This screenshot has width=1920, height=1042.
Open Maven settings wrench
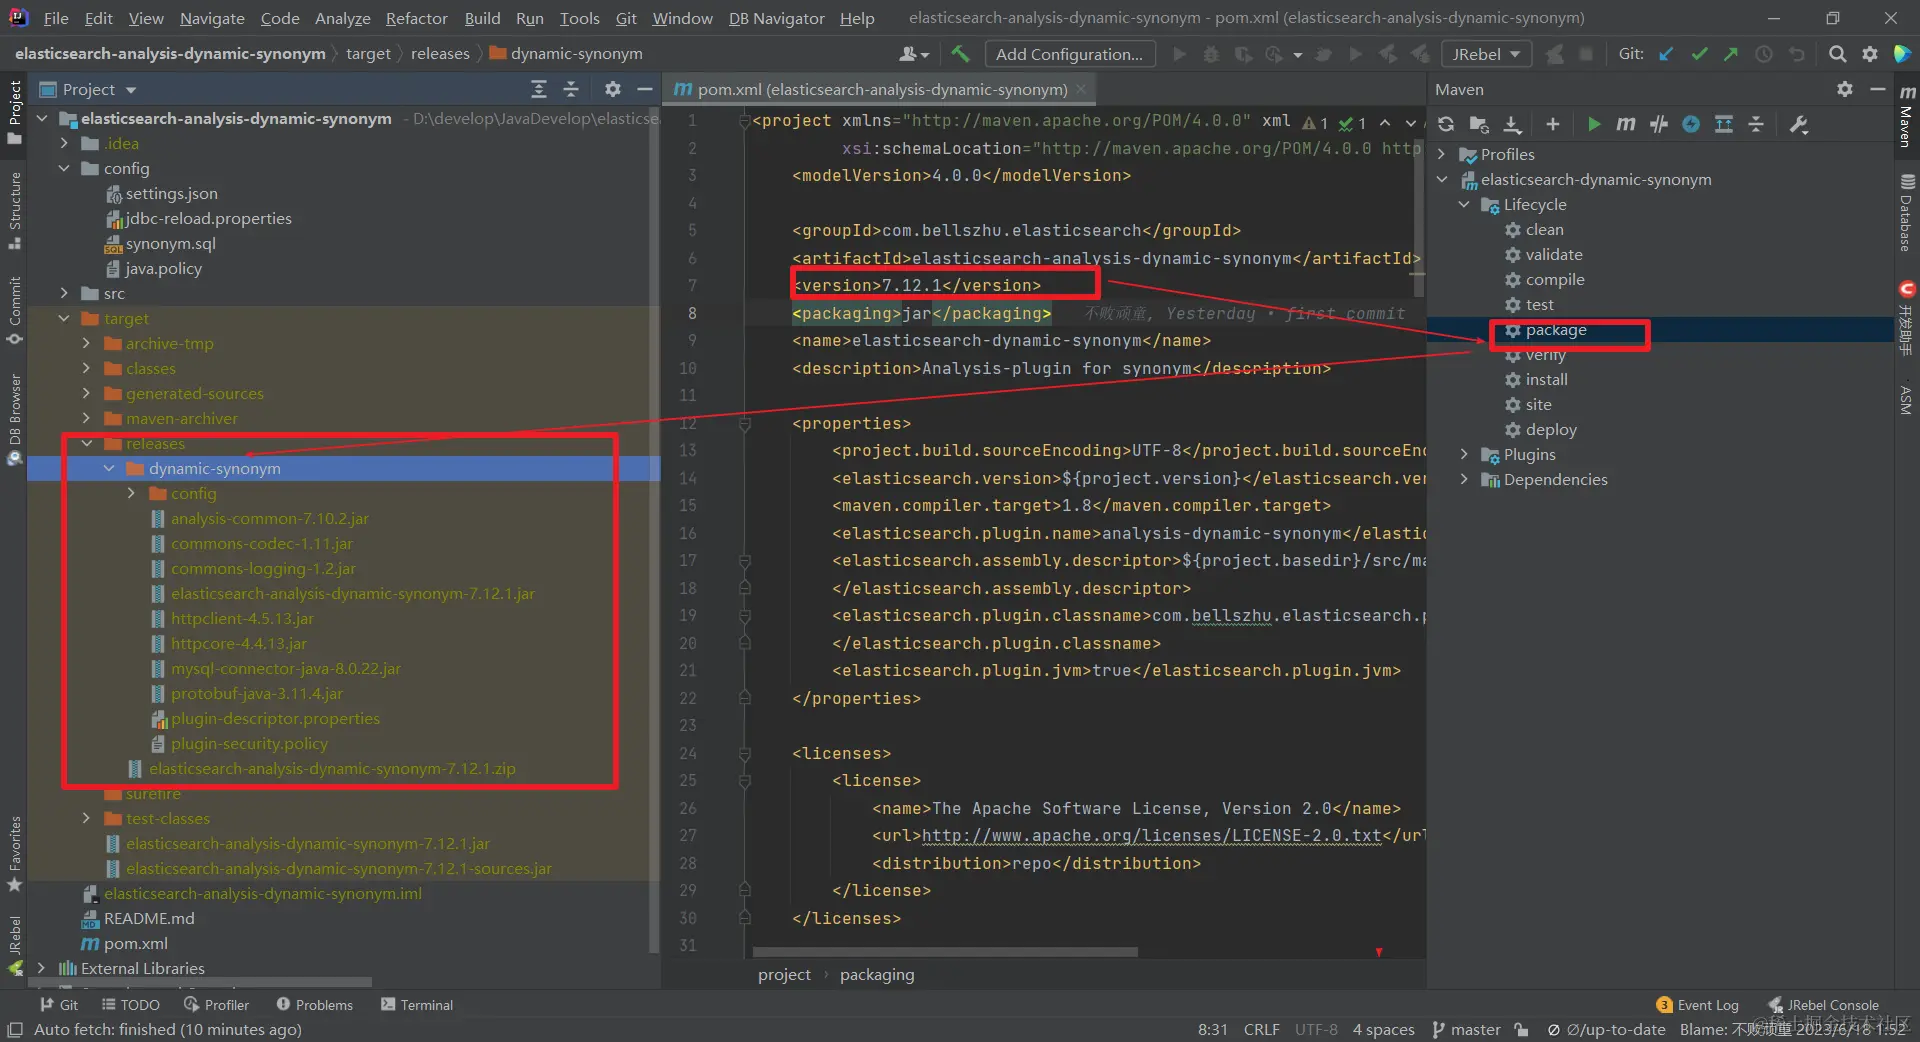(x=1799, y=124)
